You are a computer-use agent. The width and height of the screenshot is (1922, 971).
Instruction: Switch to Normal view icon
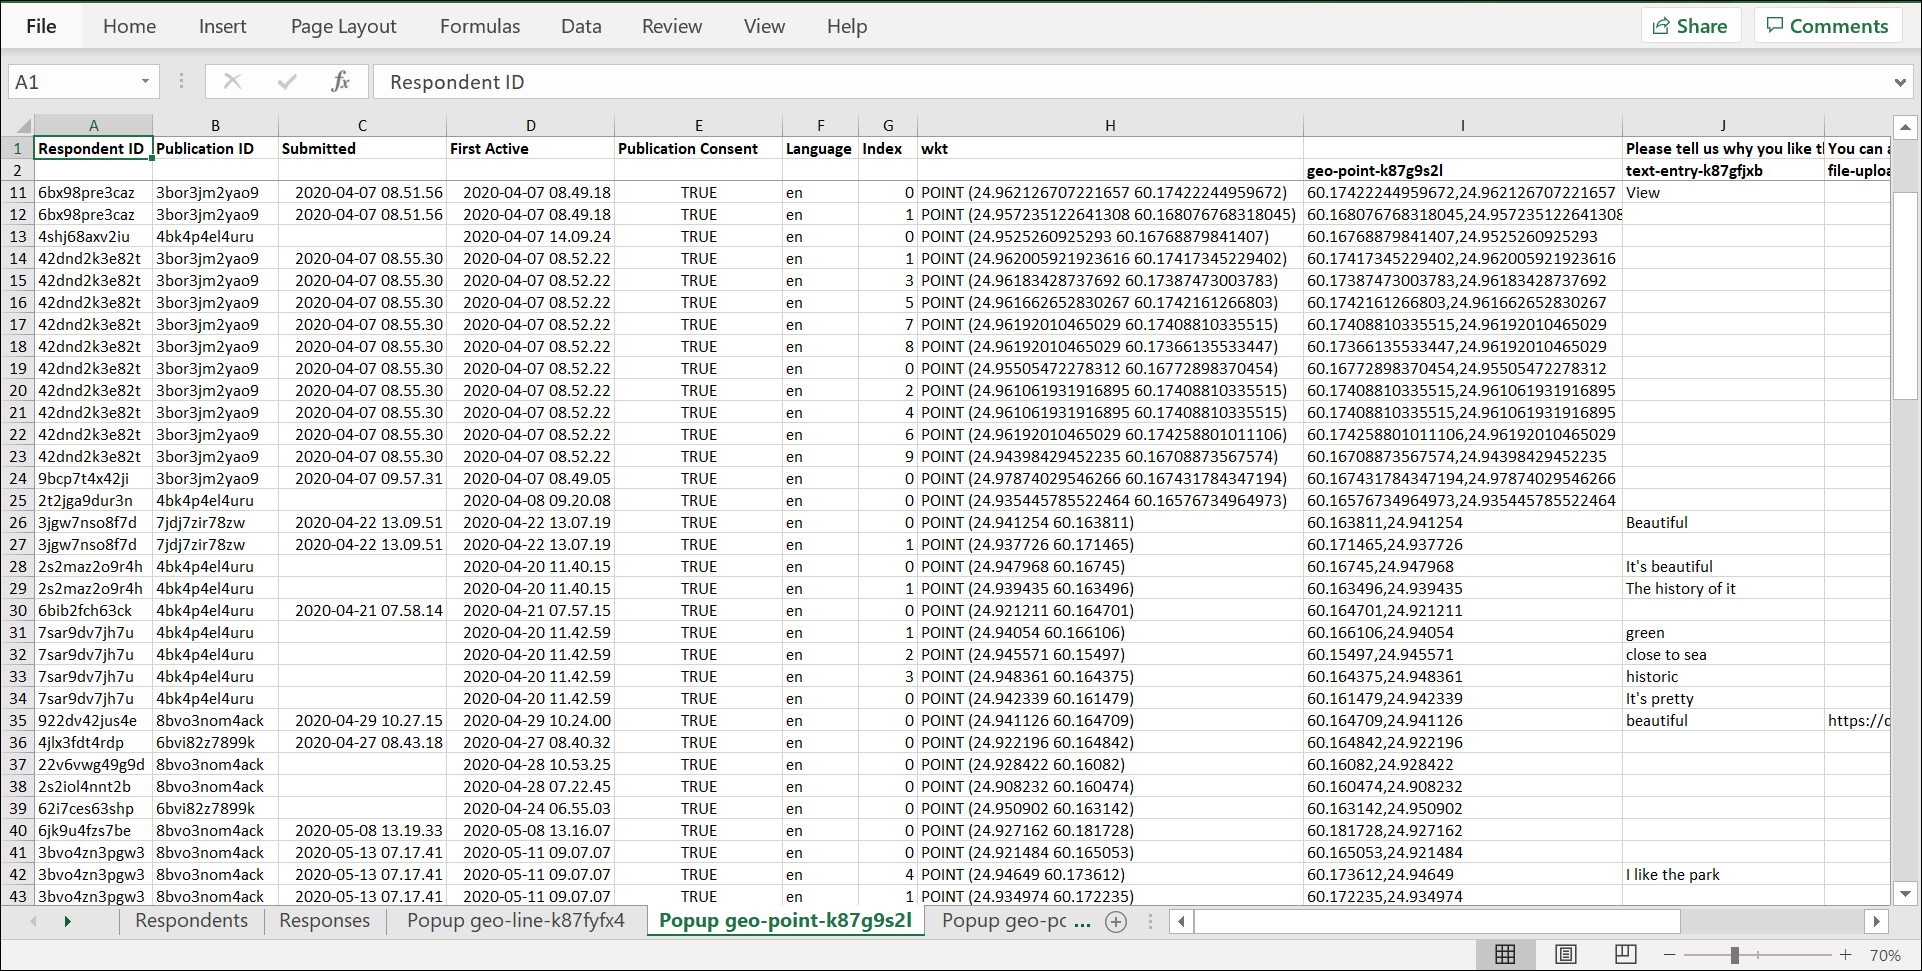pyautogui.click(x=1505, y=954)
